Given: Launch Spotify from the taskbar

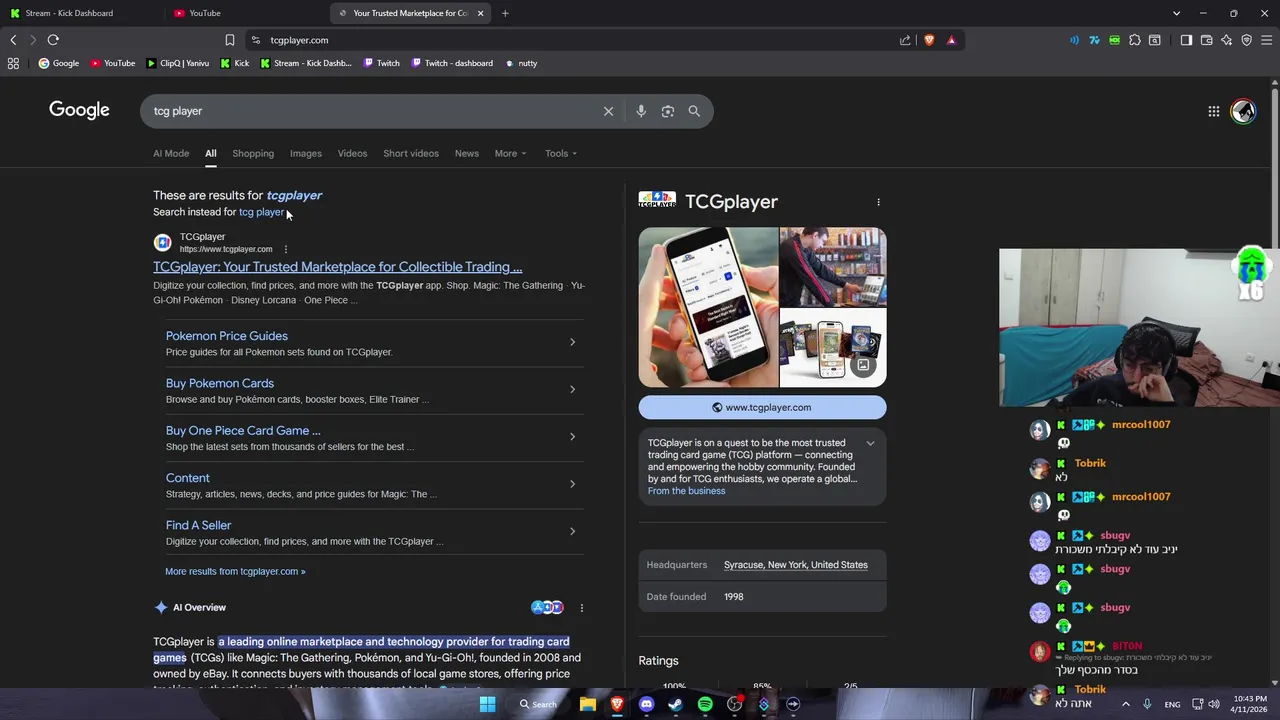Looking at the screenshot, I should point(705,704).
